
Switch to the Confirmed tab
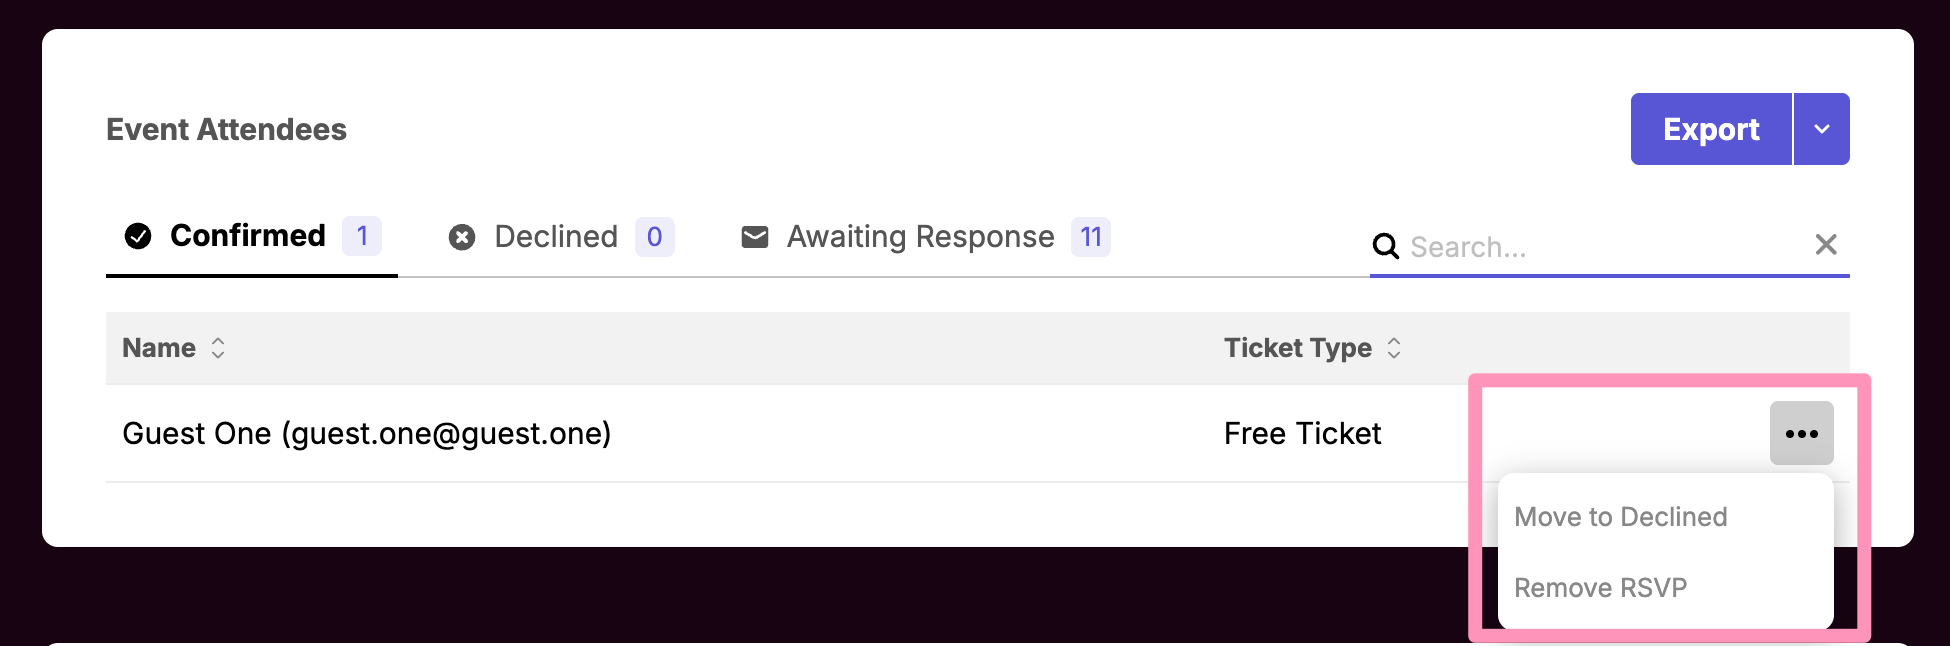247,236
